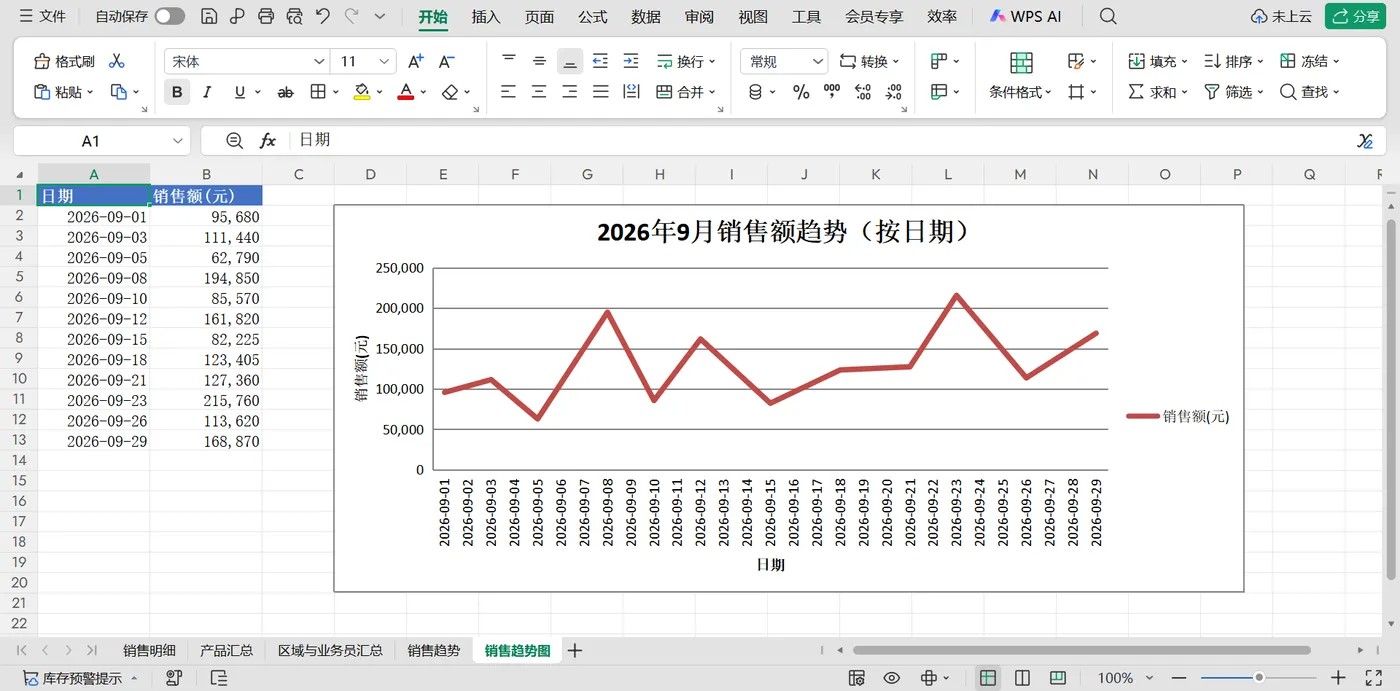This screenshot has height=691, width=1400.
Task: Zoom in using the status bar plus icon
Action: (1338, 678)
